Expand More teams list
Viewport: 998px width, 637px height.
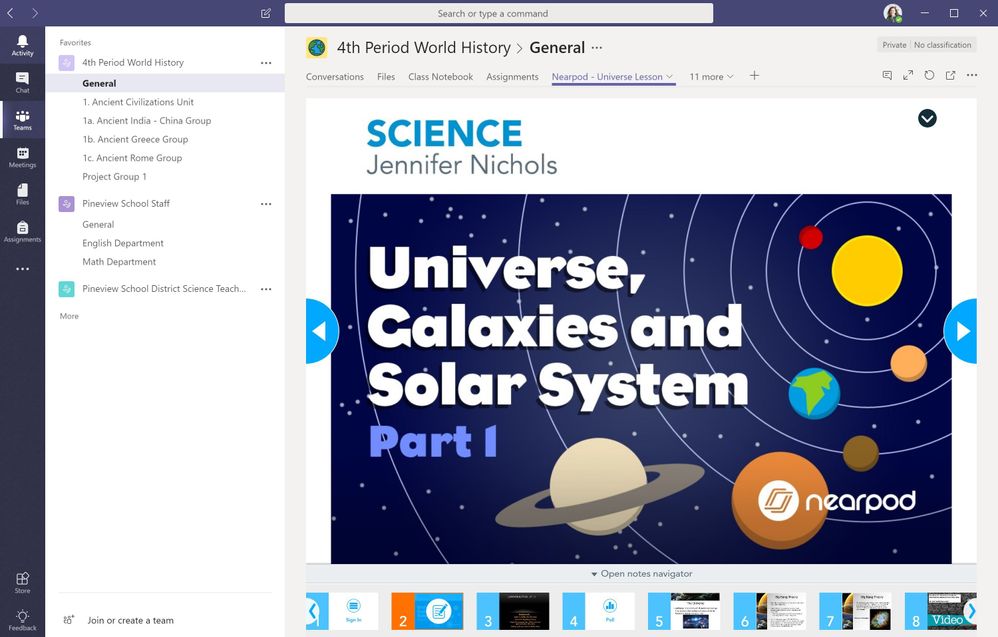point(69,316)
